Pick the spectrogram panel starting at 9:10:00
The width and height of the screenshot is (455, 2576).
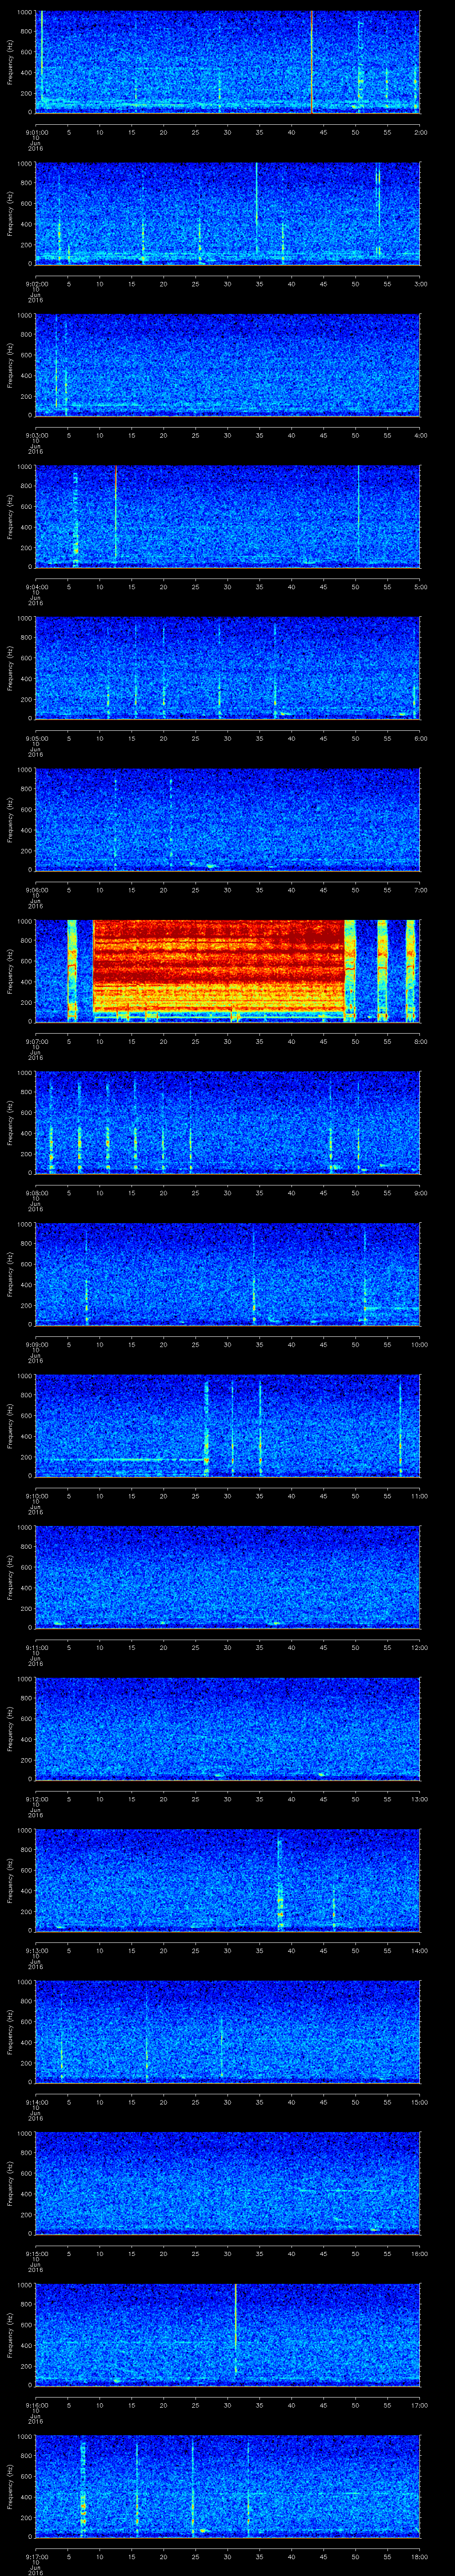(227, 1425)
